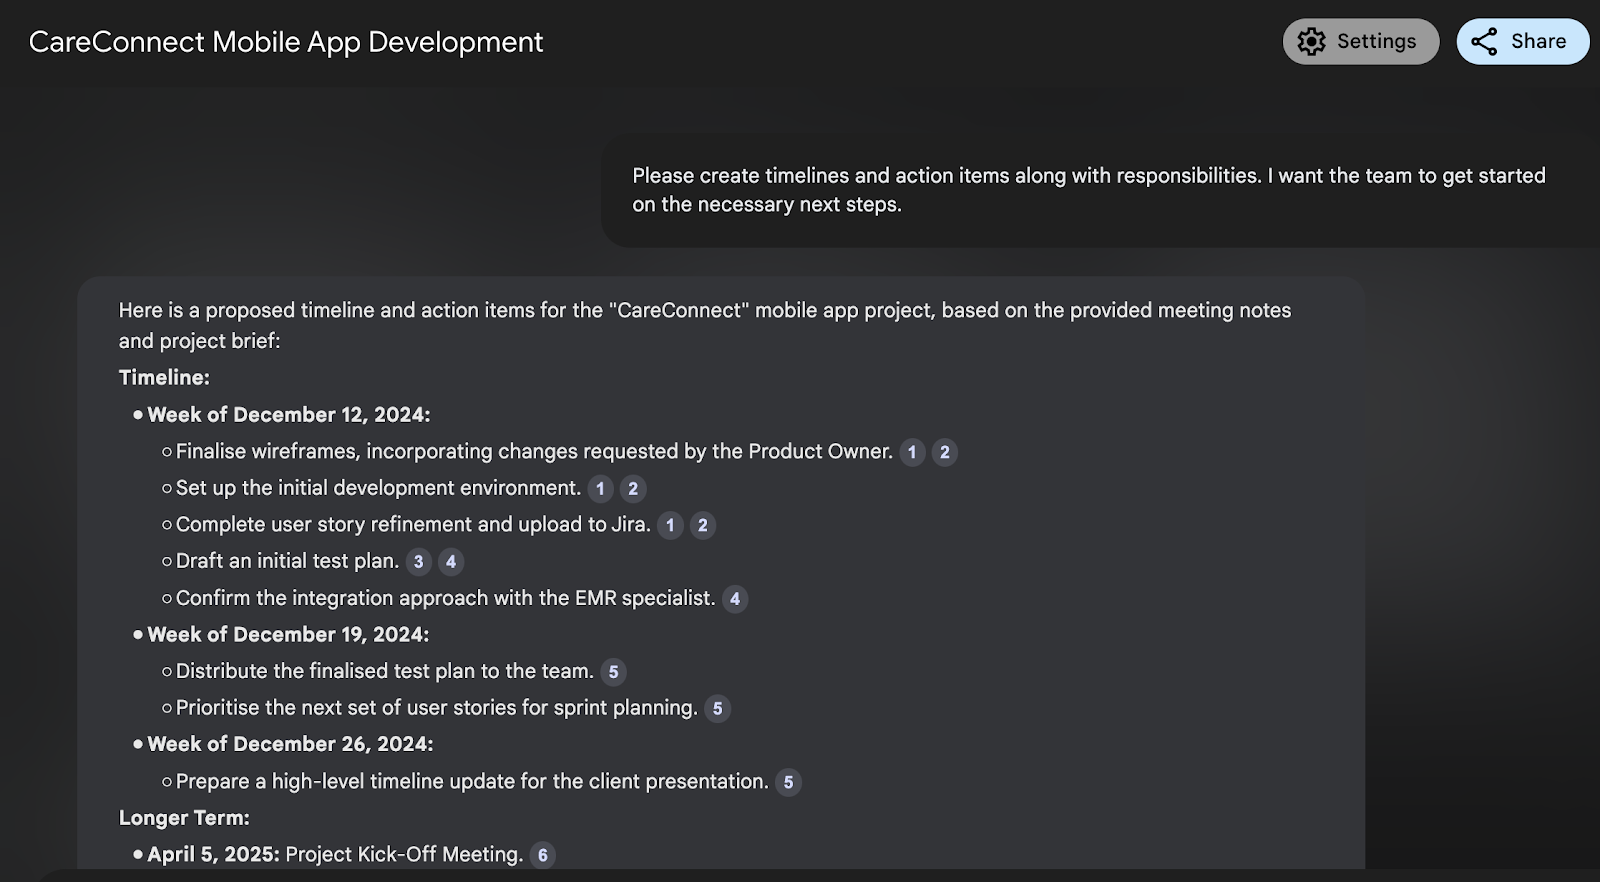Click the user prompt message bubble
Screen dimensions: 1600x882
pos(1088,190)
